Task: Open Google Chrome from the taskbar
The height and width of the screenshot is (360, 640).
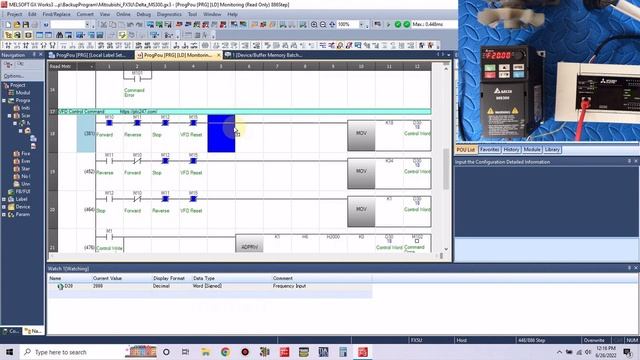Action: 225,352
